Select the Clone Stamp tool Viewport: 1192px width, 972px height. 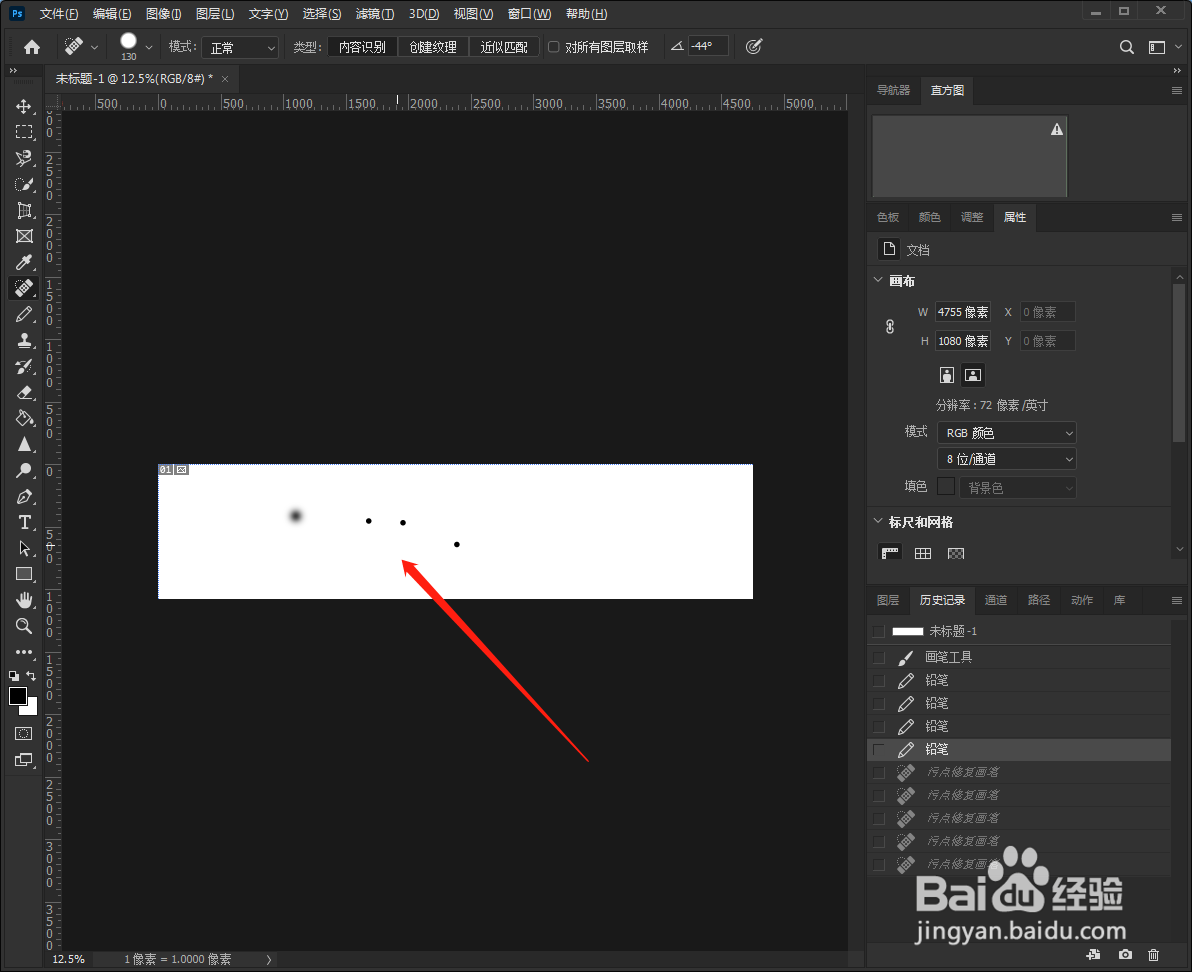24,340
